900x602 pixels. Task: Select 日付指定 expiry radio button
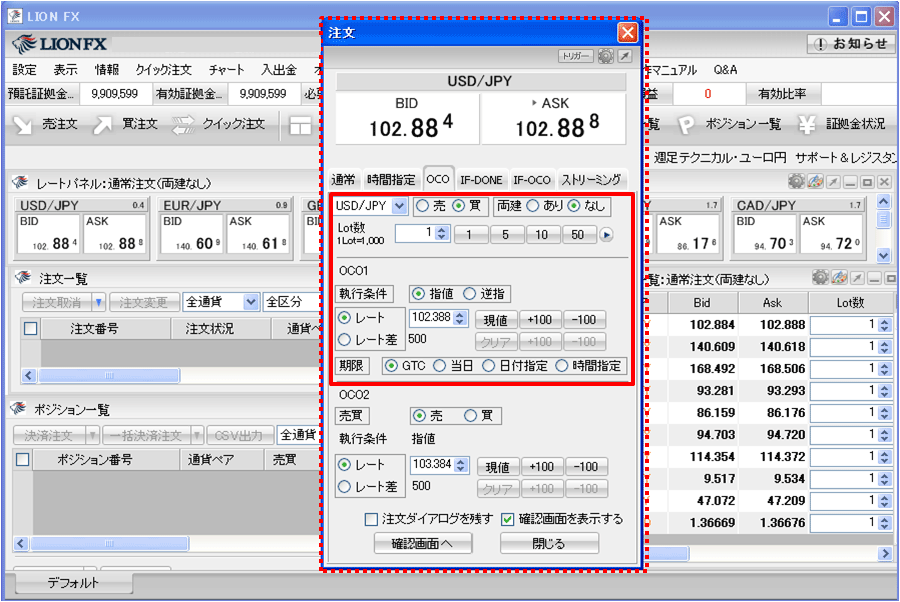point(488,366)
